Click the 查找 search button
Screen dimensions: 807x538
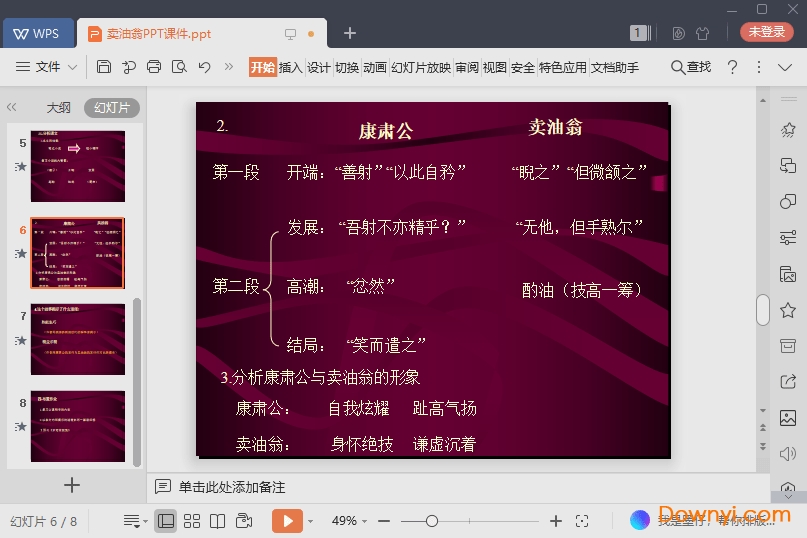(691, 67)
